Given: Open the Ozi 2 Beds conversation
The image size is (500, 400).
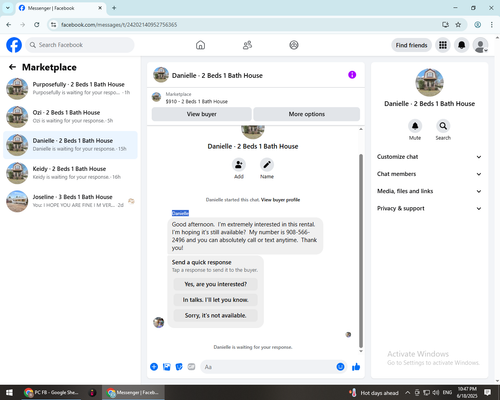Looking at the screenshot, I should 70,117.
